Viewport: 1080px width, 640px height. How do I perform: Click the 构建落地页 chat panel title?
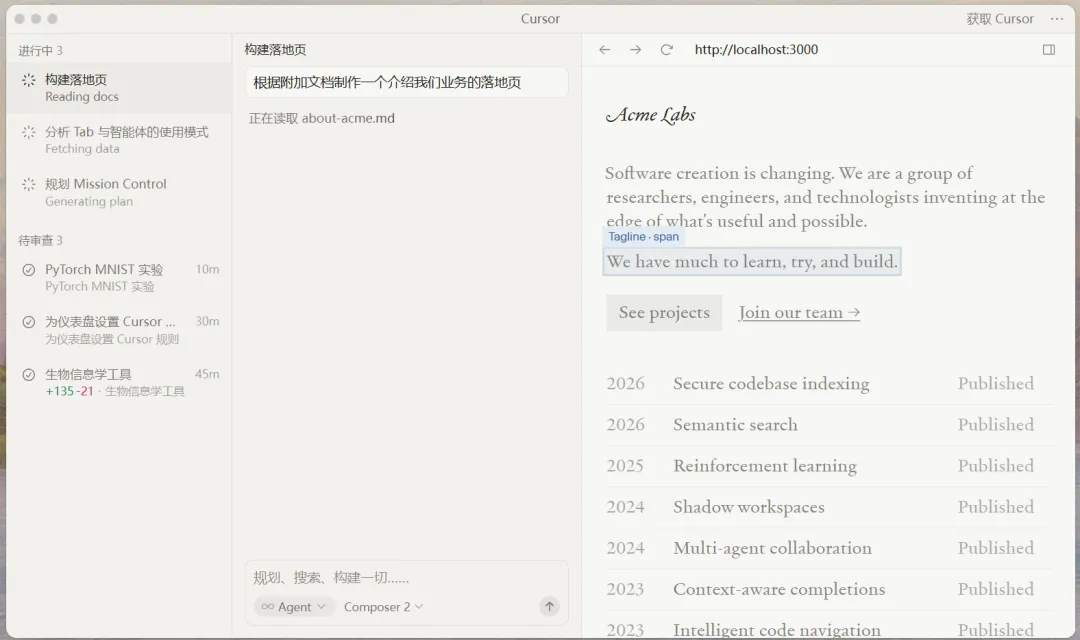coord(275,50)
